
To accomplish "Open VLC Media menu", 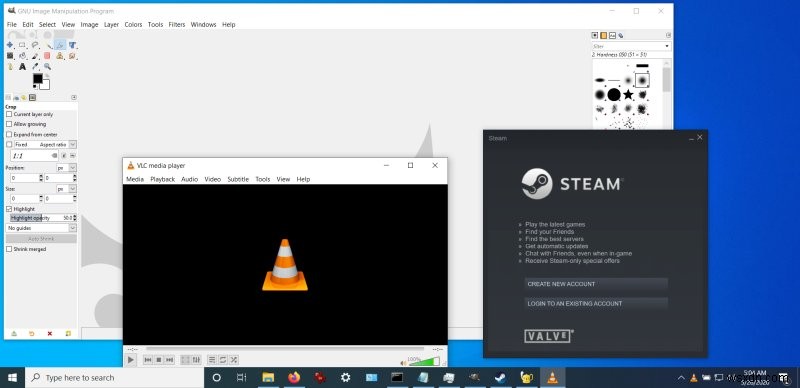I will click(135, 179).
